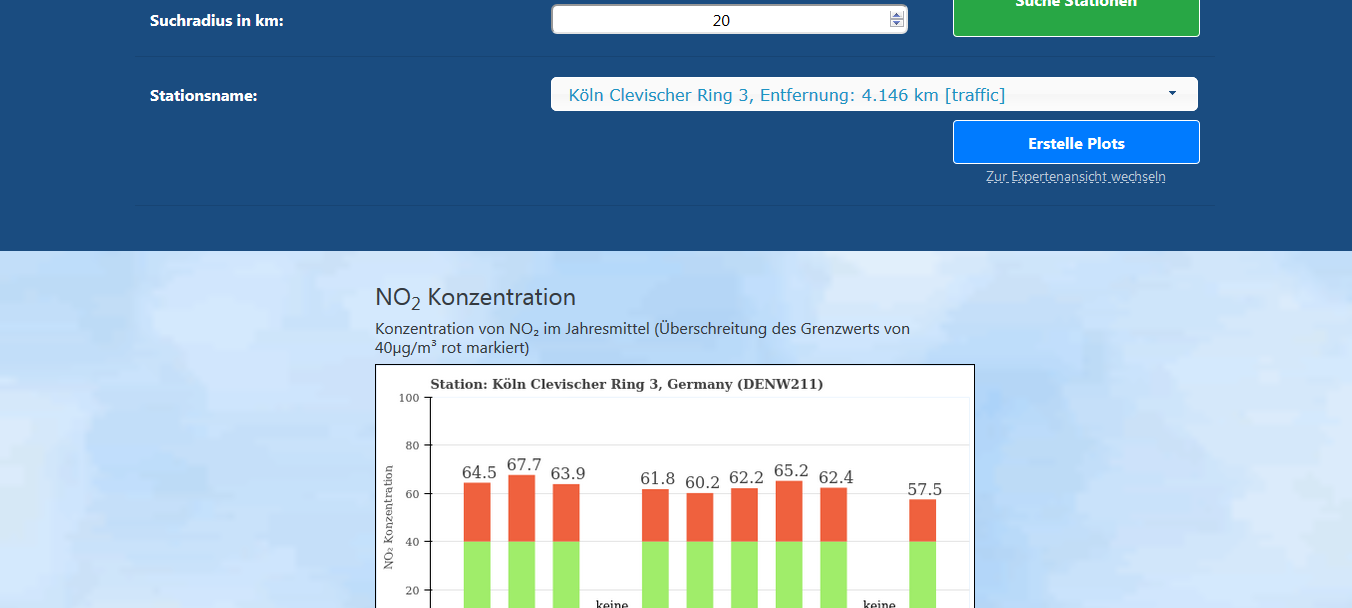1352x608 pixels.
Task: Open the Stationsname dropdown list
Action: tap(874, 95)
